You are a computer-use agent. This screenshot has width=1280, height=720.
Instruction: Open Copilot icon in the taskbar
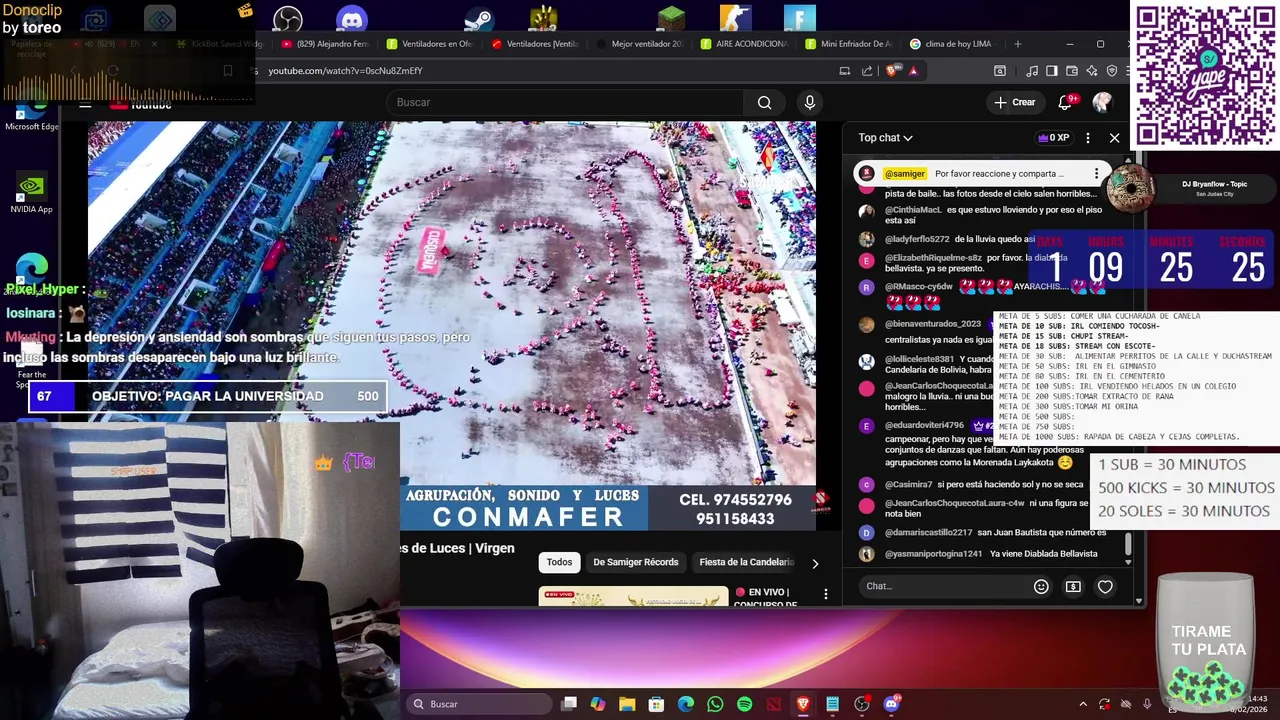click(598, 704)
